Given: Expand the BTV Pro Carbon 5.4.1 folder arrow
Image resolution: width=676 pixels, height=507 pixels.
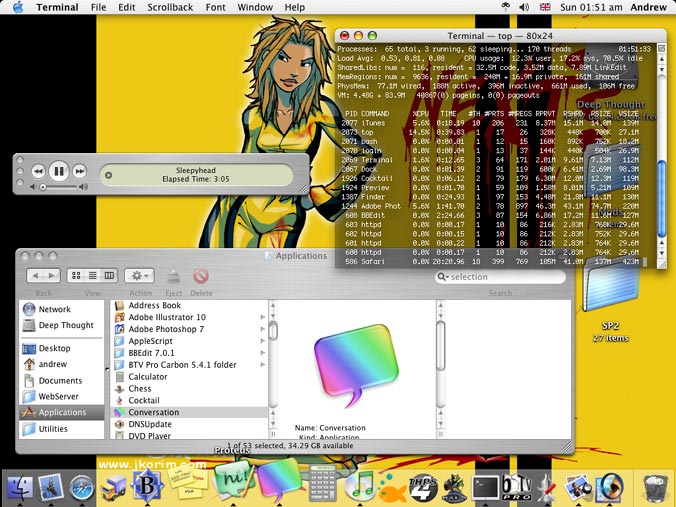Looking at the screenshot, I should [262, 365].
